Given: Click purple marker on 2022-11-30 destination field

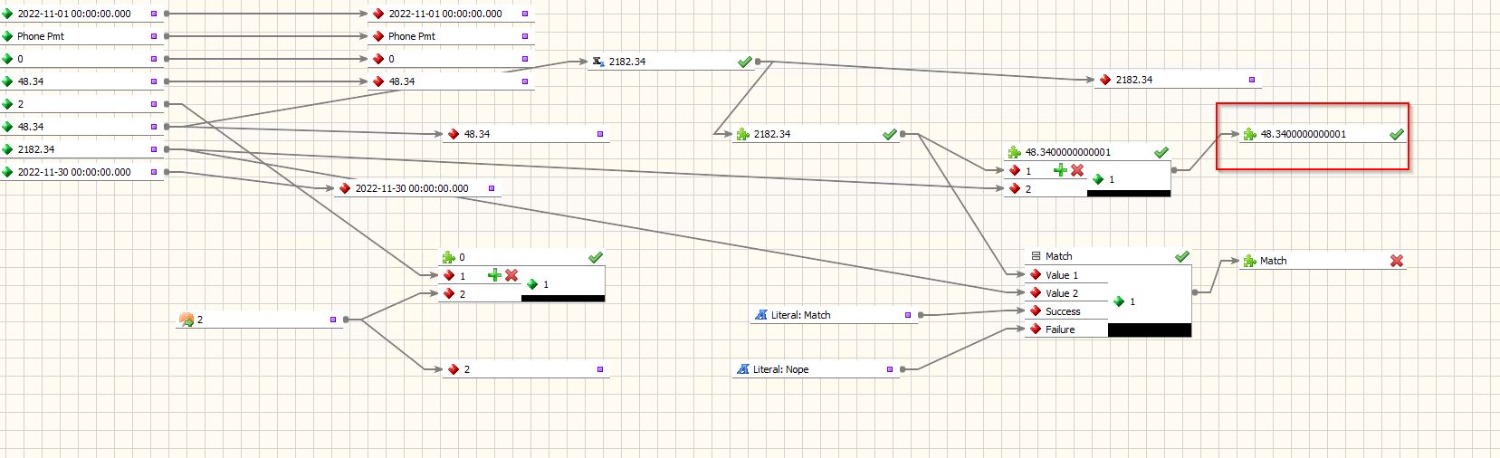Looking at the screenshot, I should 491,188.
